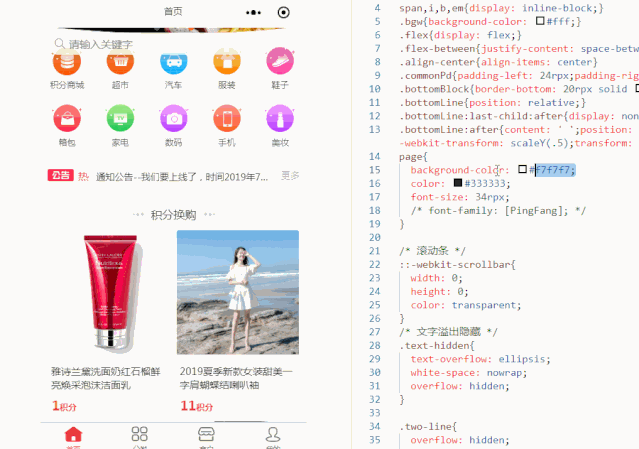Click the search magnifier icon
This screenshot has height=449, width=639.
pyautogui.click(x=59, y=43)
